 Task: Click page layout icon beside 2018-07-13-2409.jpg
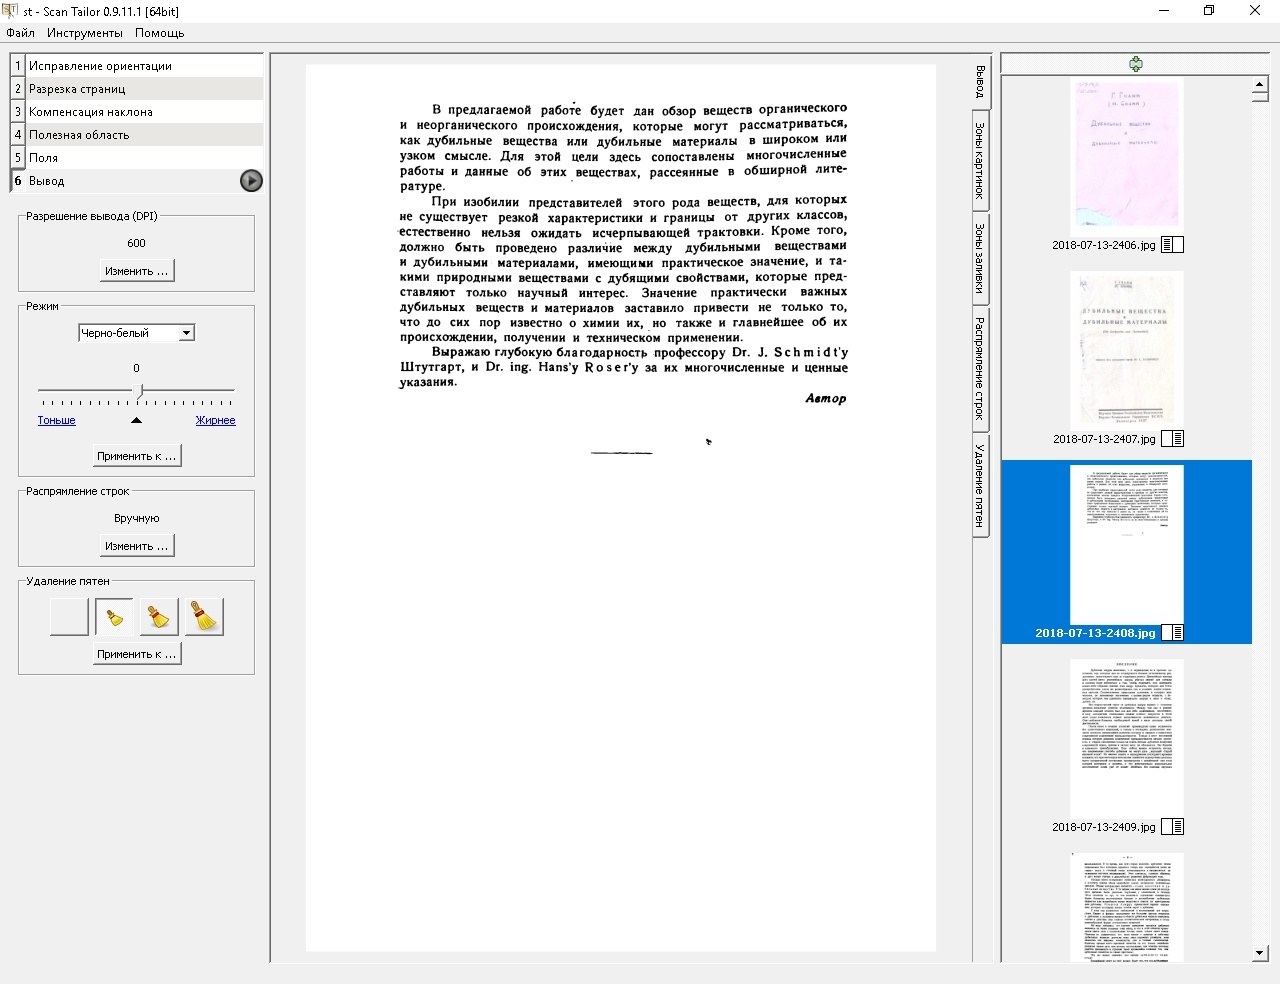[x=1172, y=827]
